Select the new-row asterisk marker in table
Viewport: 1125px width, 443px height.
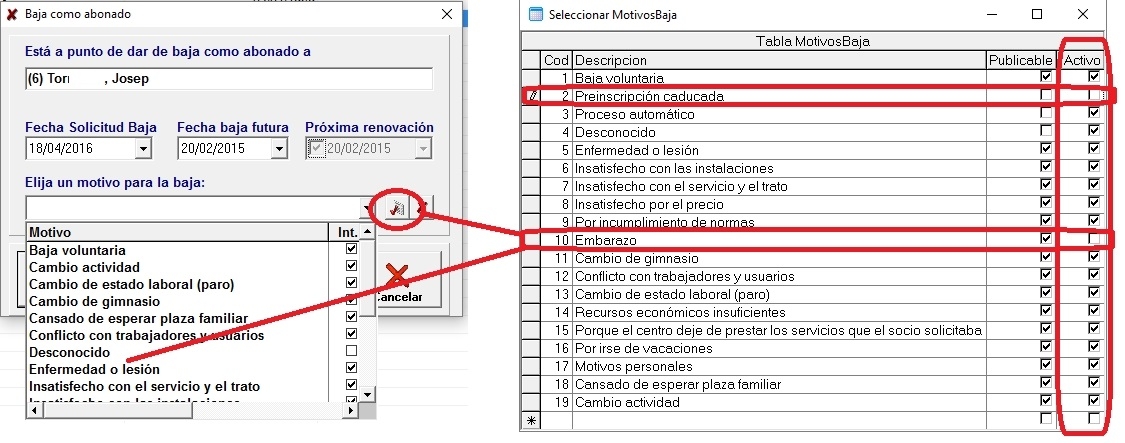click(x=531, y=421)
